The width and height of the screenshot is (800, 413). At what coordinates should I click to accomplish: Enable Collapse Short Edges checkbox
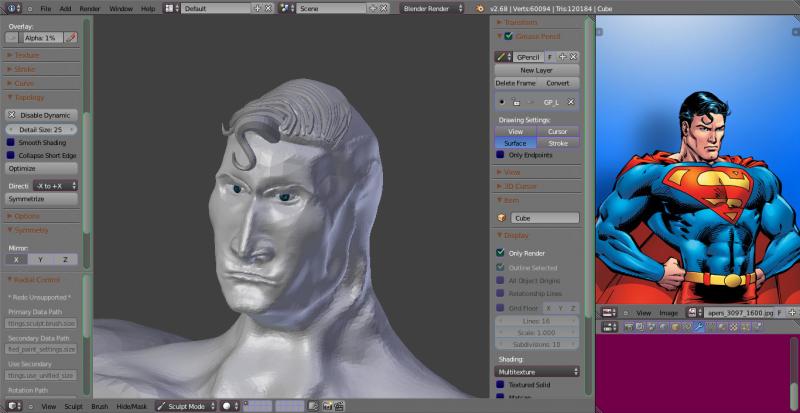pos(10,155)
